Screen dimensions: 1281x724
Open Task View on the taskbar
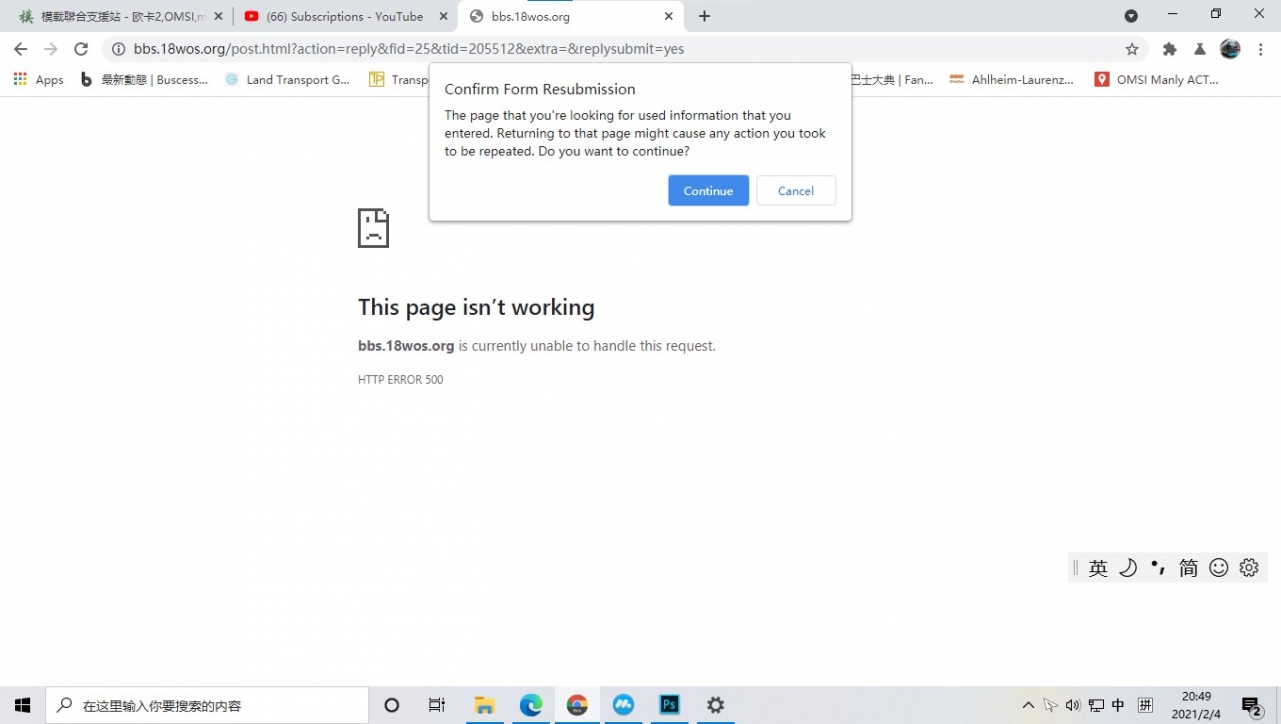(437, 705)
